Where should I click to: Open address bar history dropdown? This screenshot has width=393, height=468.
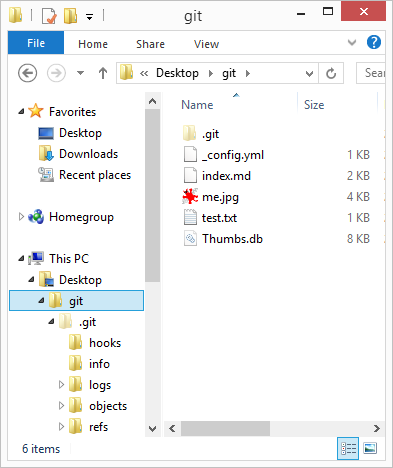tap(309, 74)
